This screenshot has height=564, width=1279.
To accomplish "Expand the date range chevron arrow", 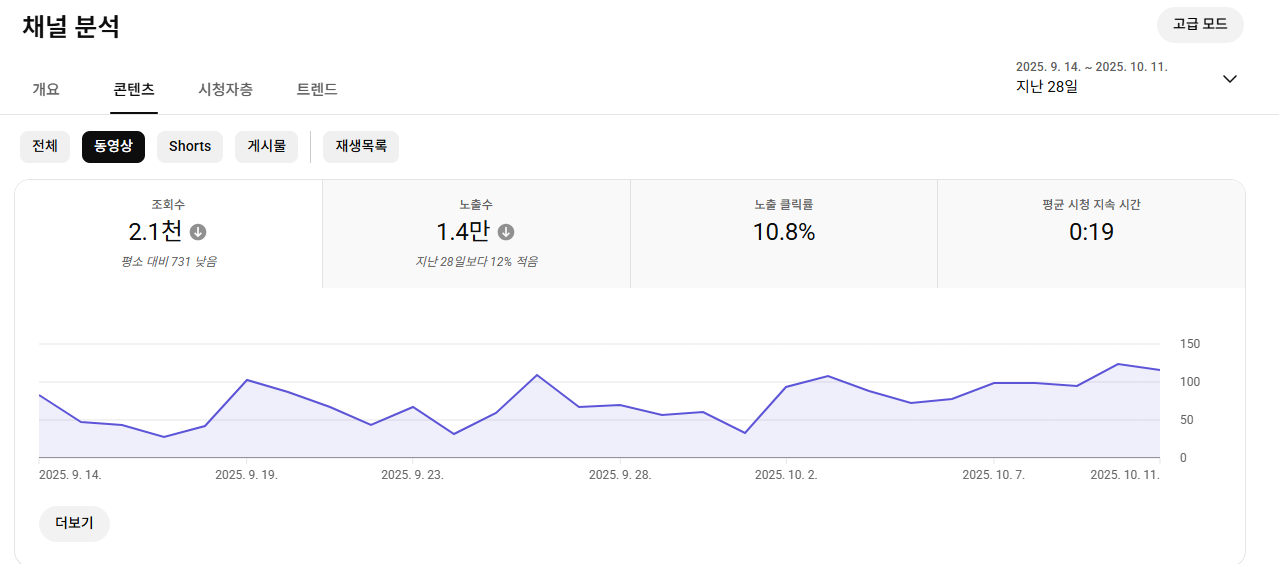I will click(1230, 79).
